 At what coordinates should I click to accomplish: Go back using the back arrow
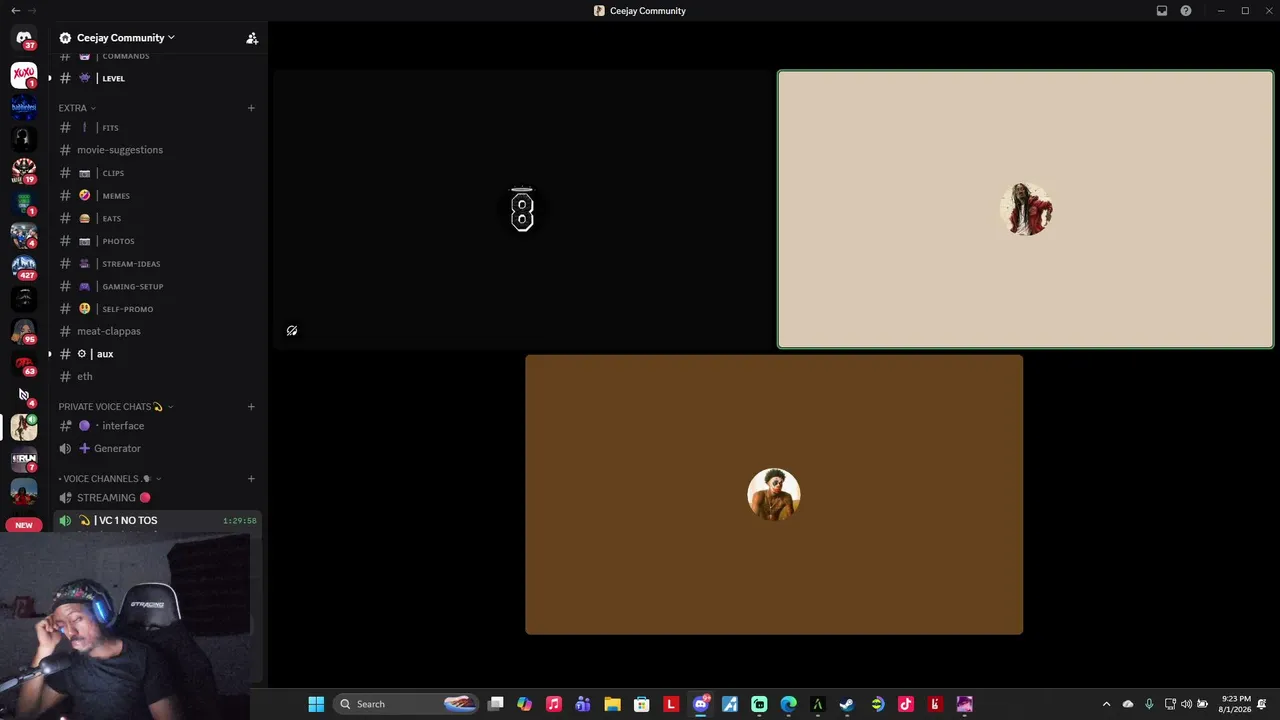point(15,11)
